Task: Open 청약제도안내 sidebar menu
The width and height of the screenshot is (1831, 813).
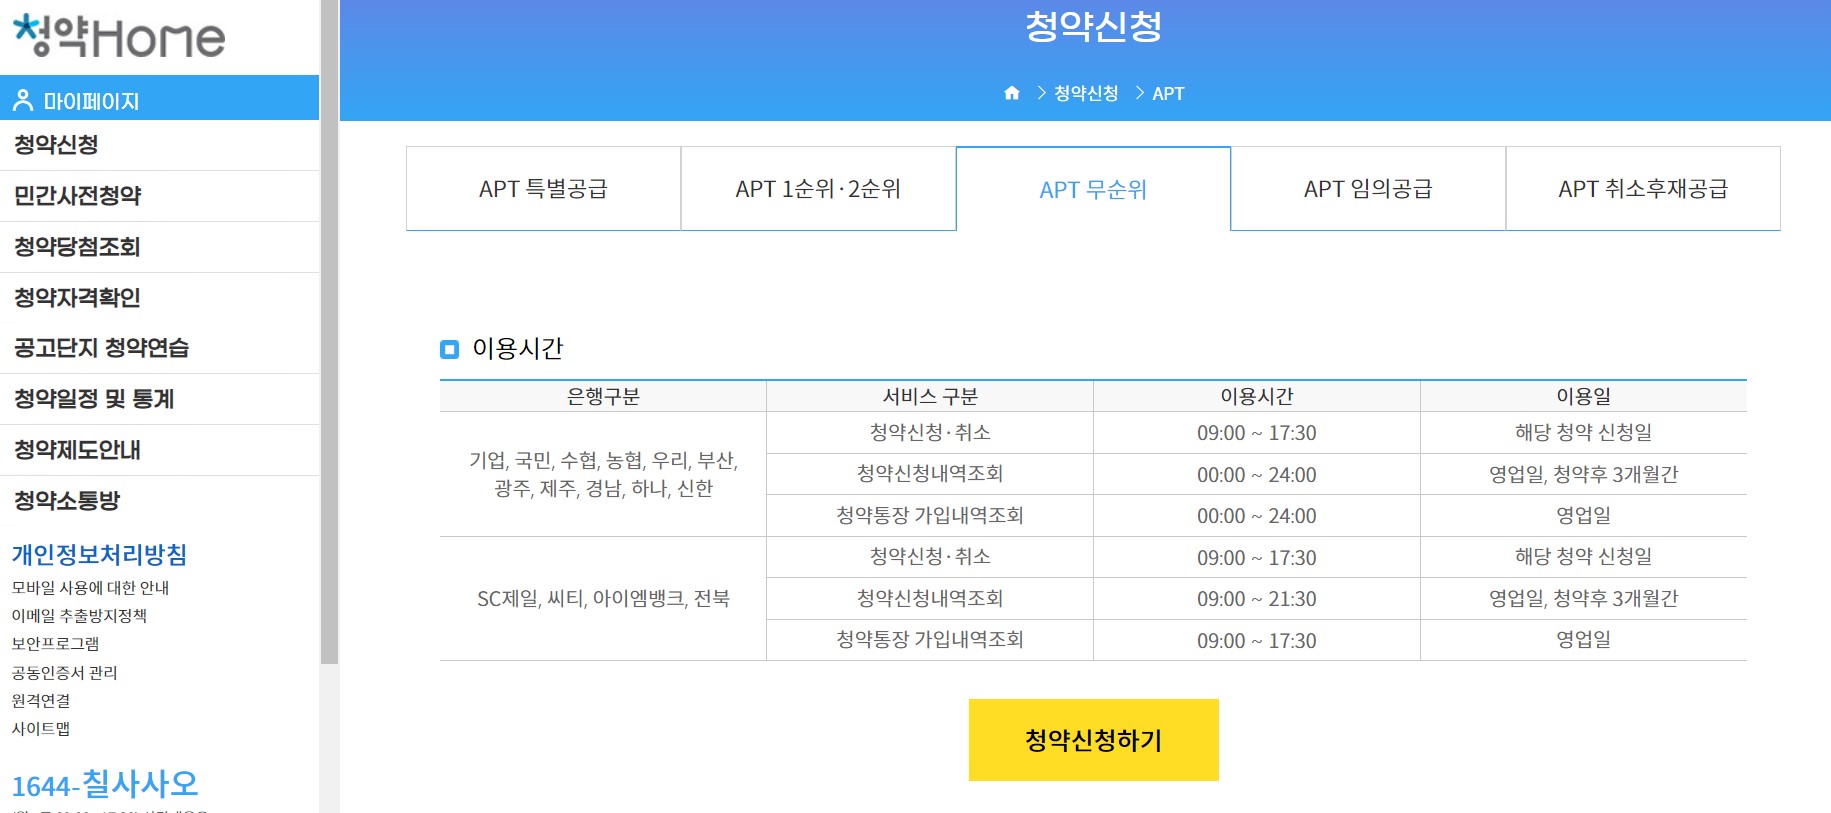Action: click(159, 450)
